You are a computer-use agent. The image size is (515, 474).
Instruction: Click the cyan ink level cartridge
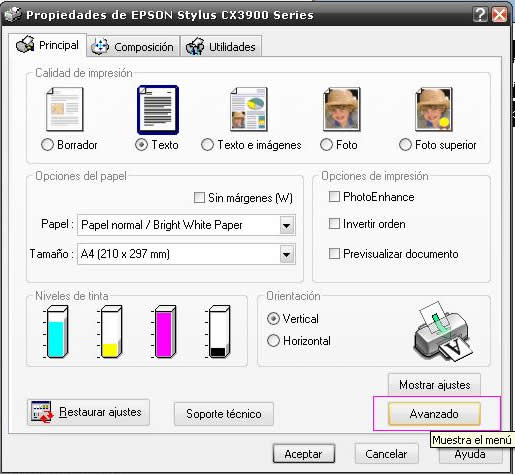[56, 332]
